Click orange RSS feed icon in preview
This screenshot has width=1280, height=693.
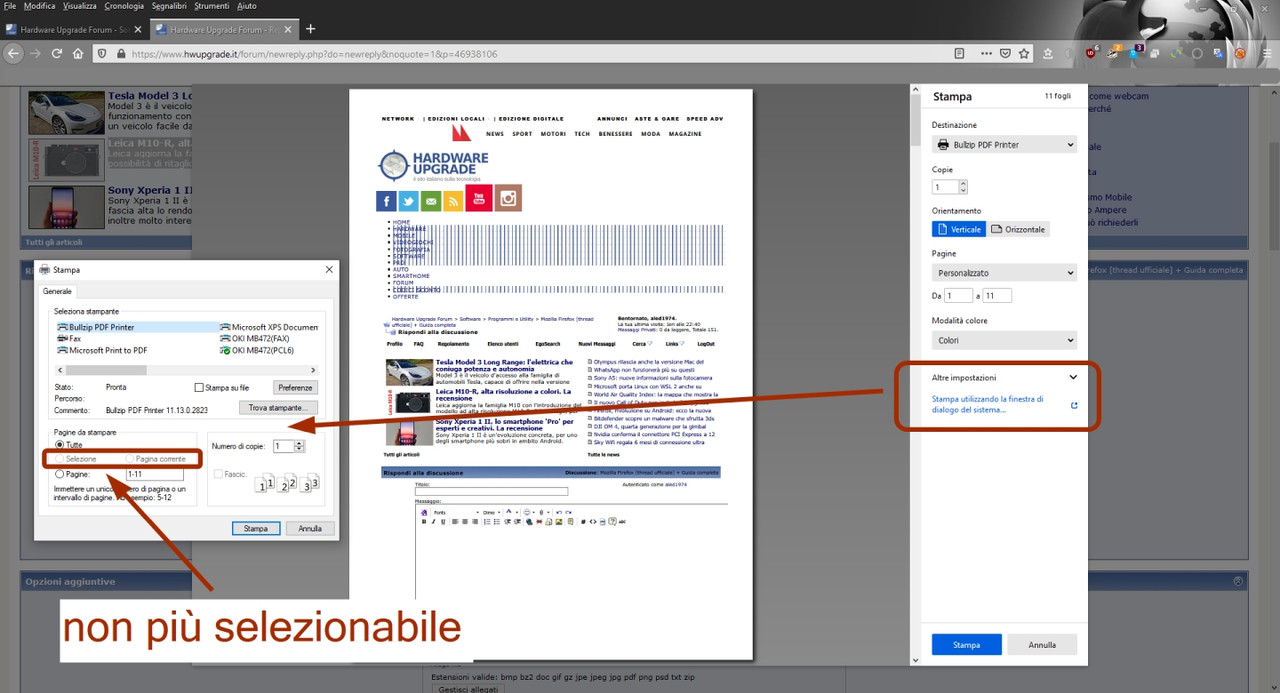[x=453, y=201]
